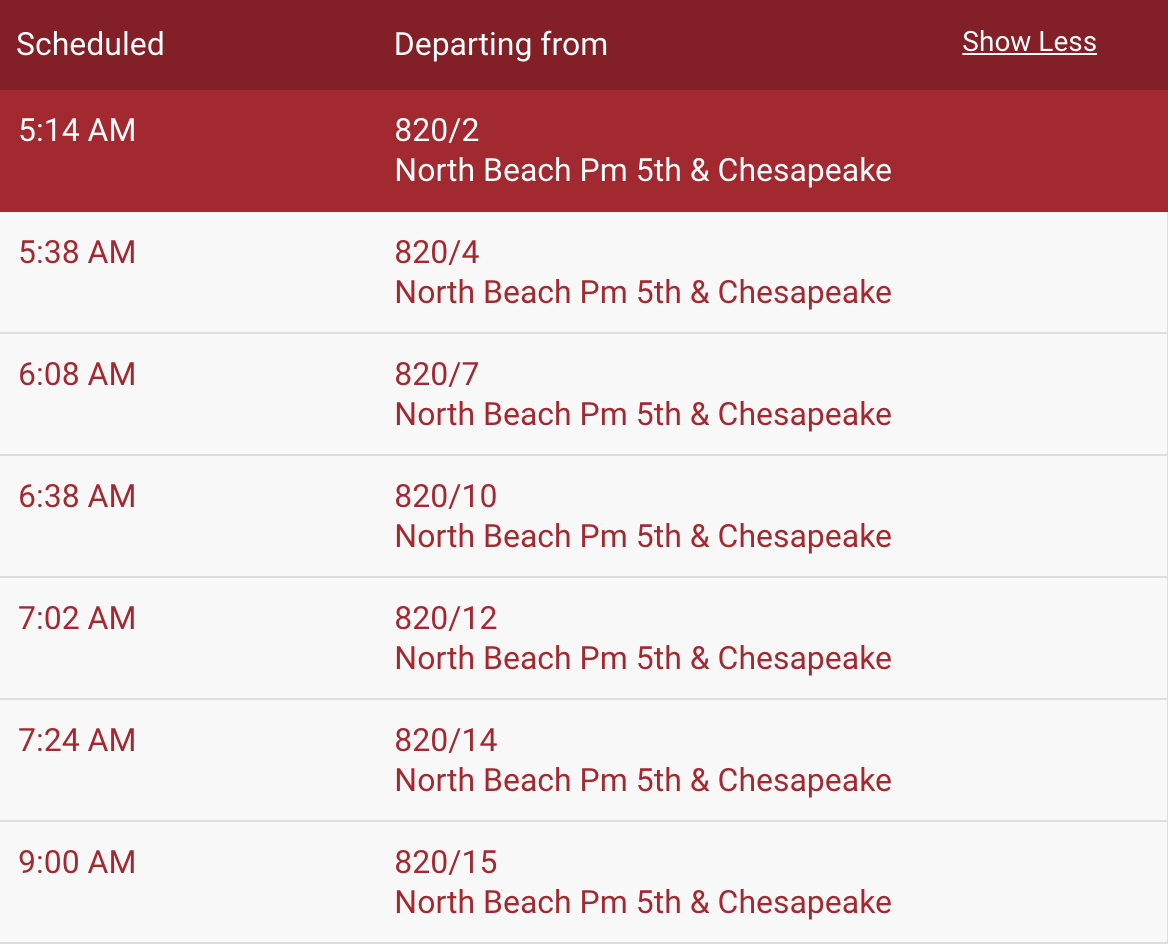Click North Beach stop under 820/2
The image size is (1168, 952).
pos(643,171)
